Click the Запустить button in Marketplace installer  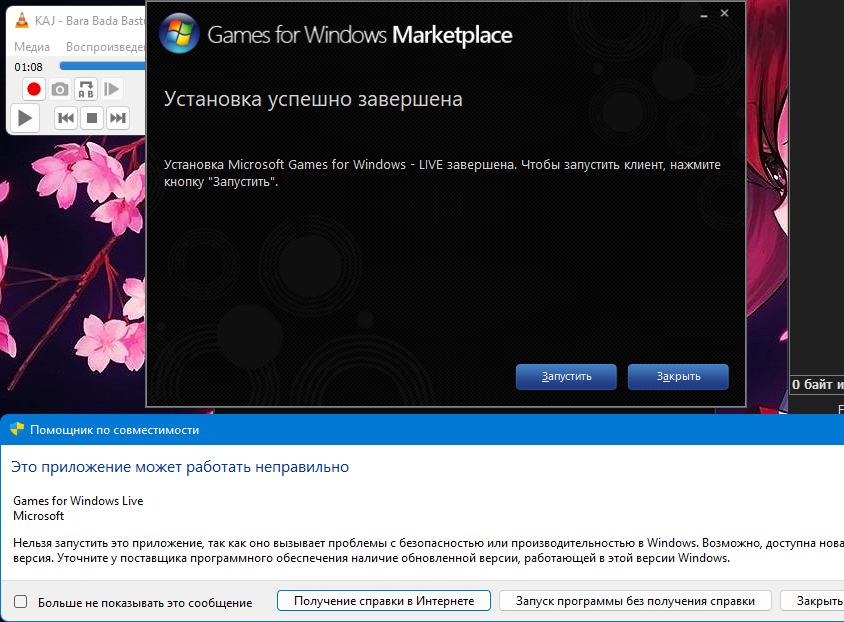(566, 377)
